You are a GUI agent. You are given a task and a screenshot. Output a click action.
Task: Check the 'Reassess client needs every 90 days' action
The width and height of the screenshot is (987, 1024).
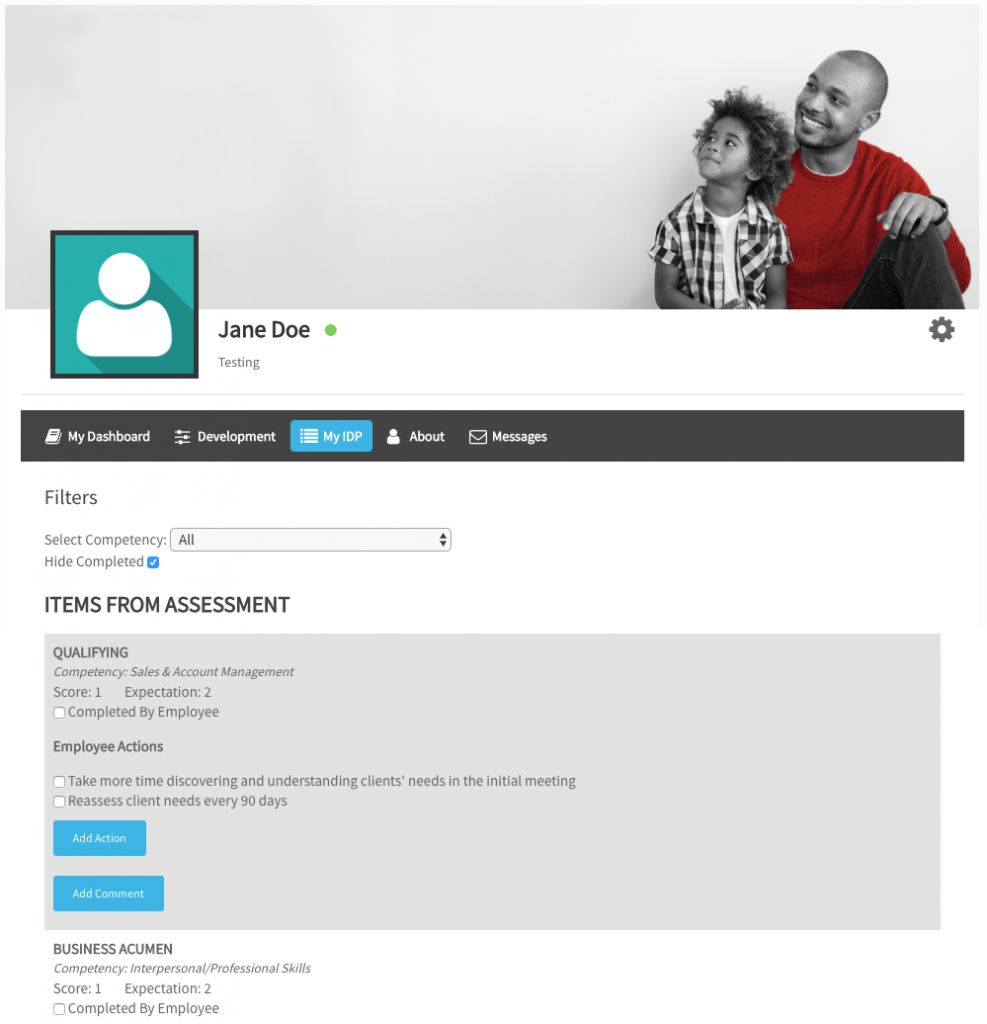59,801
